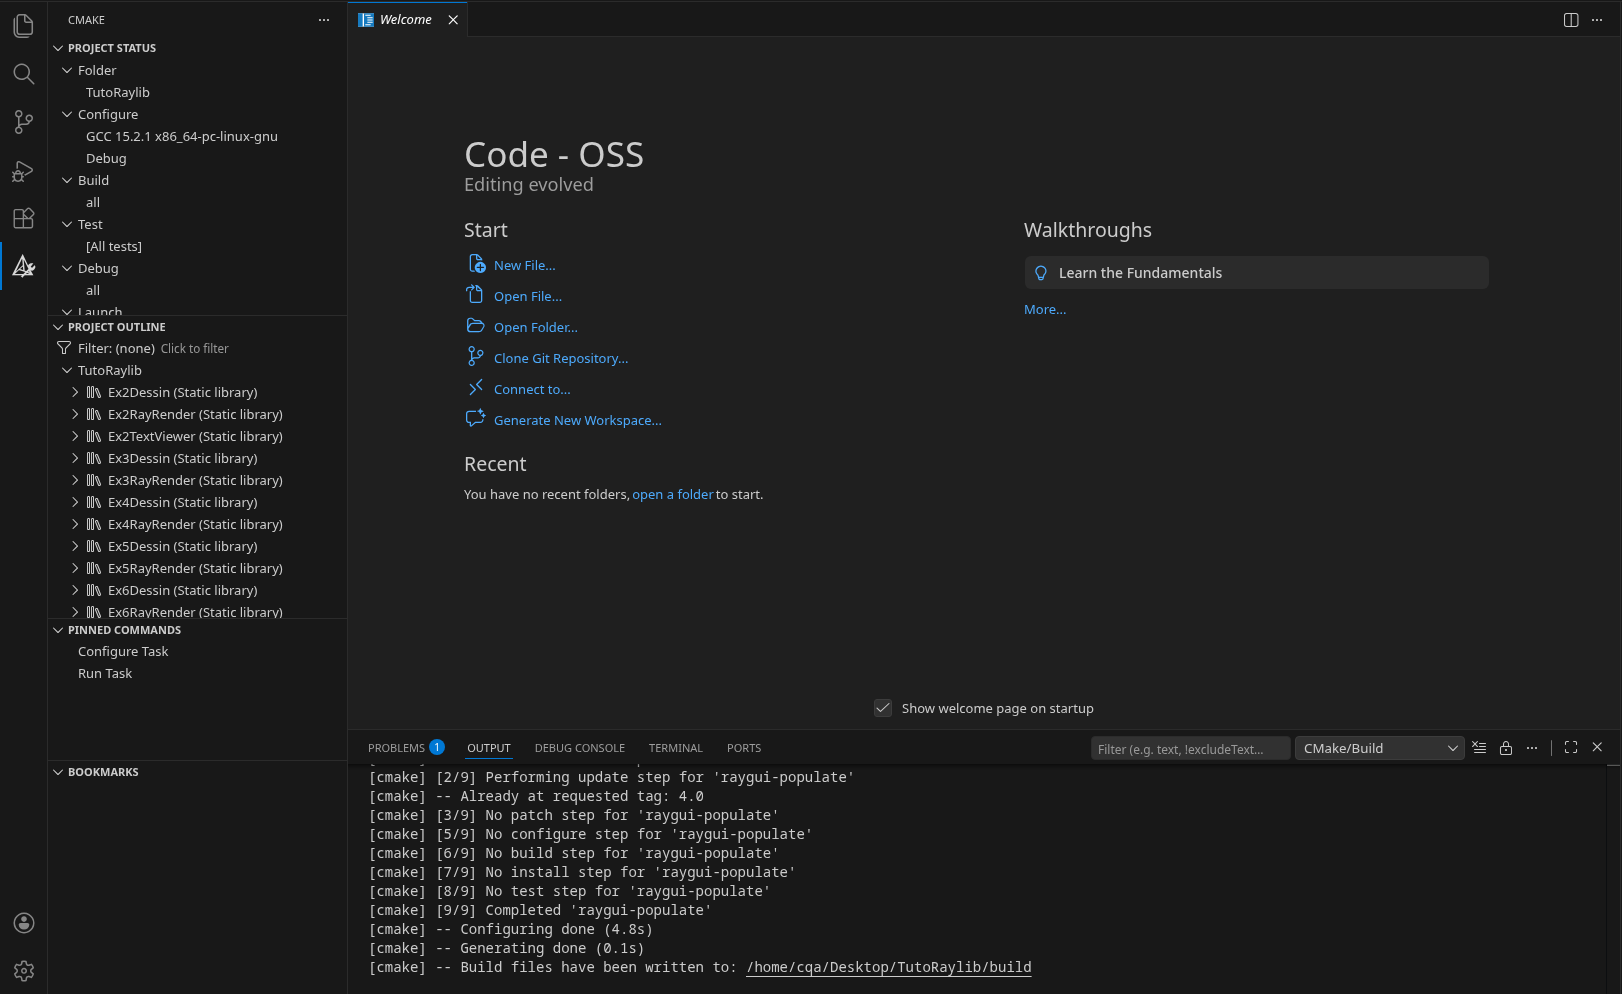Image resolution: width=1622 pixels, height=994 pixels.
Task: Select the CMake Tools activity bar icon
Action: click(24, 266)
